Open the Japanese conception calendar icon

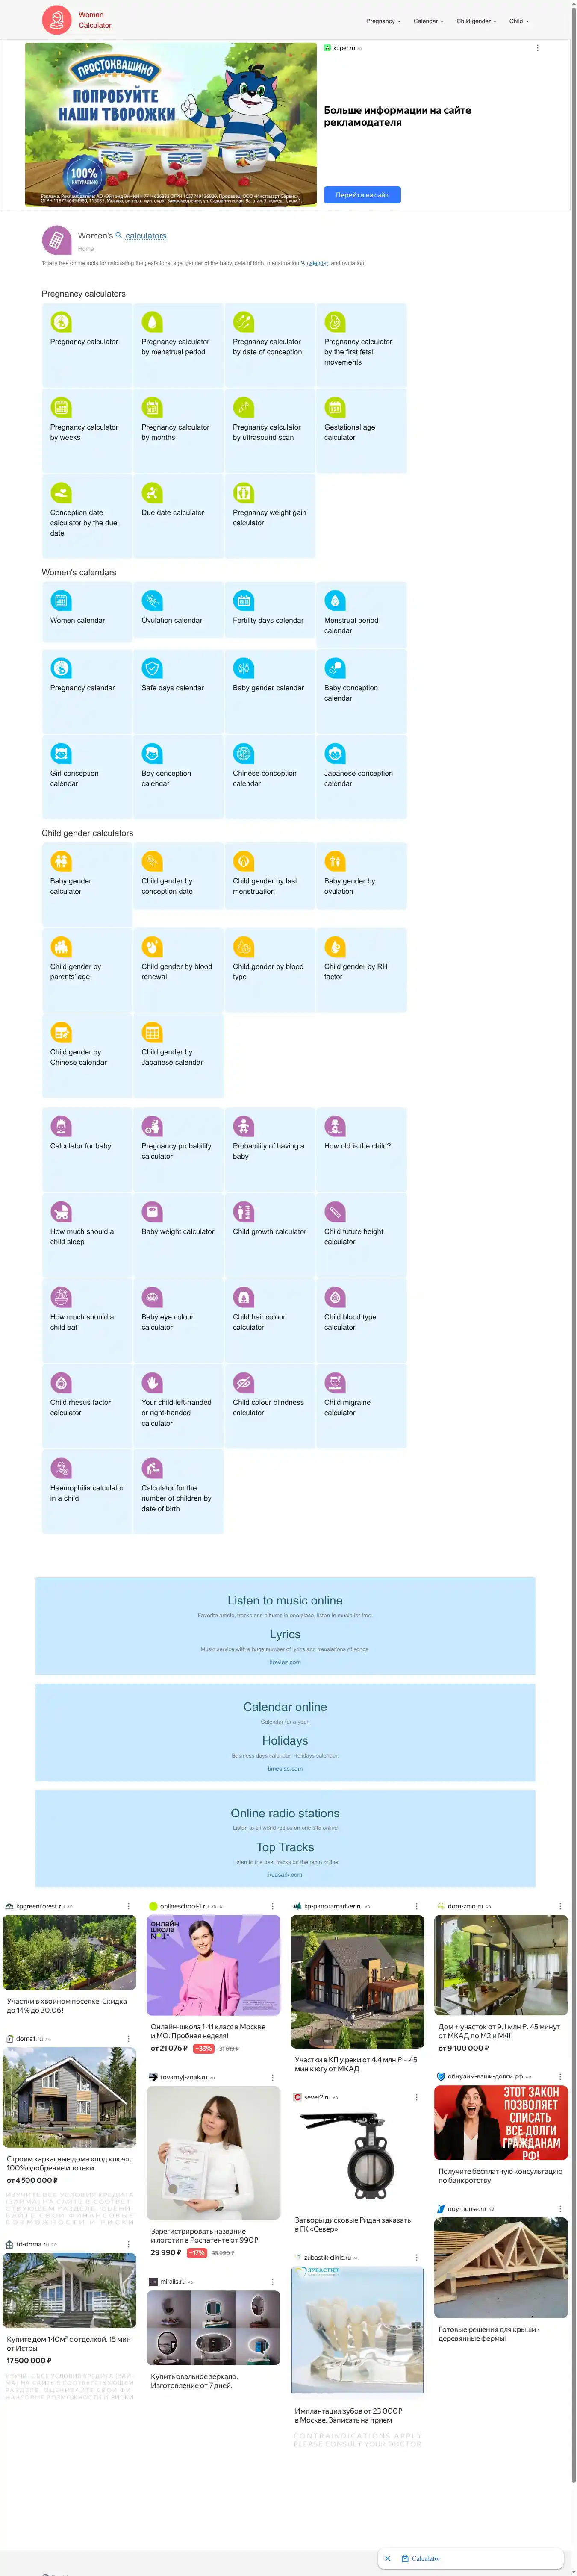click(335, 753)
